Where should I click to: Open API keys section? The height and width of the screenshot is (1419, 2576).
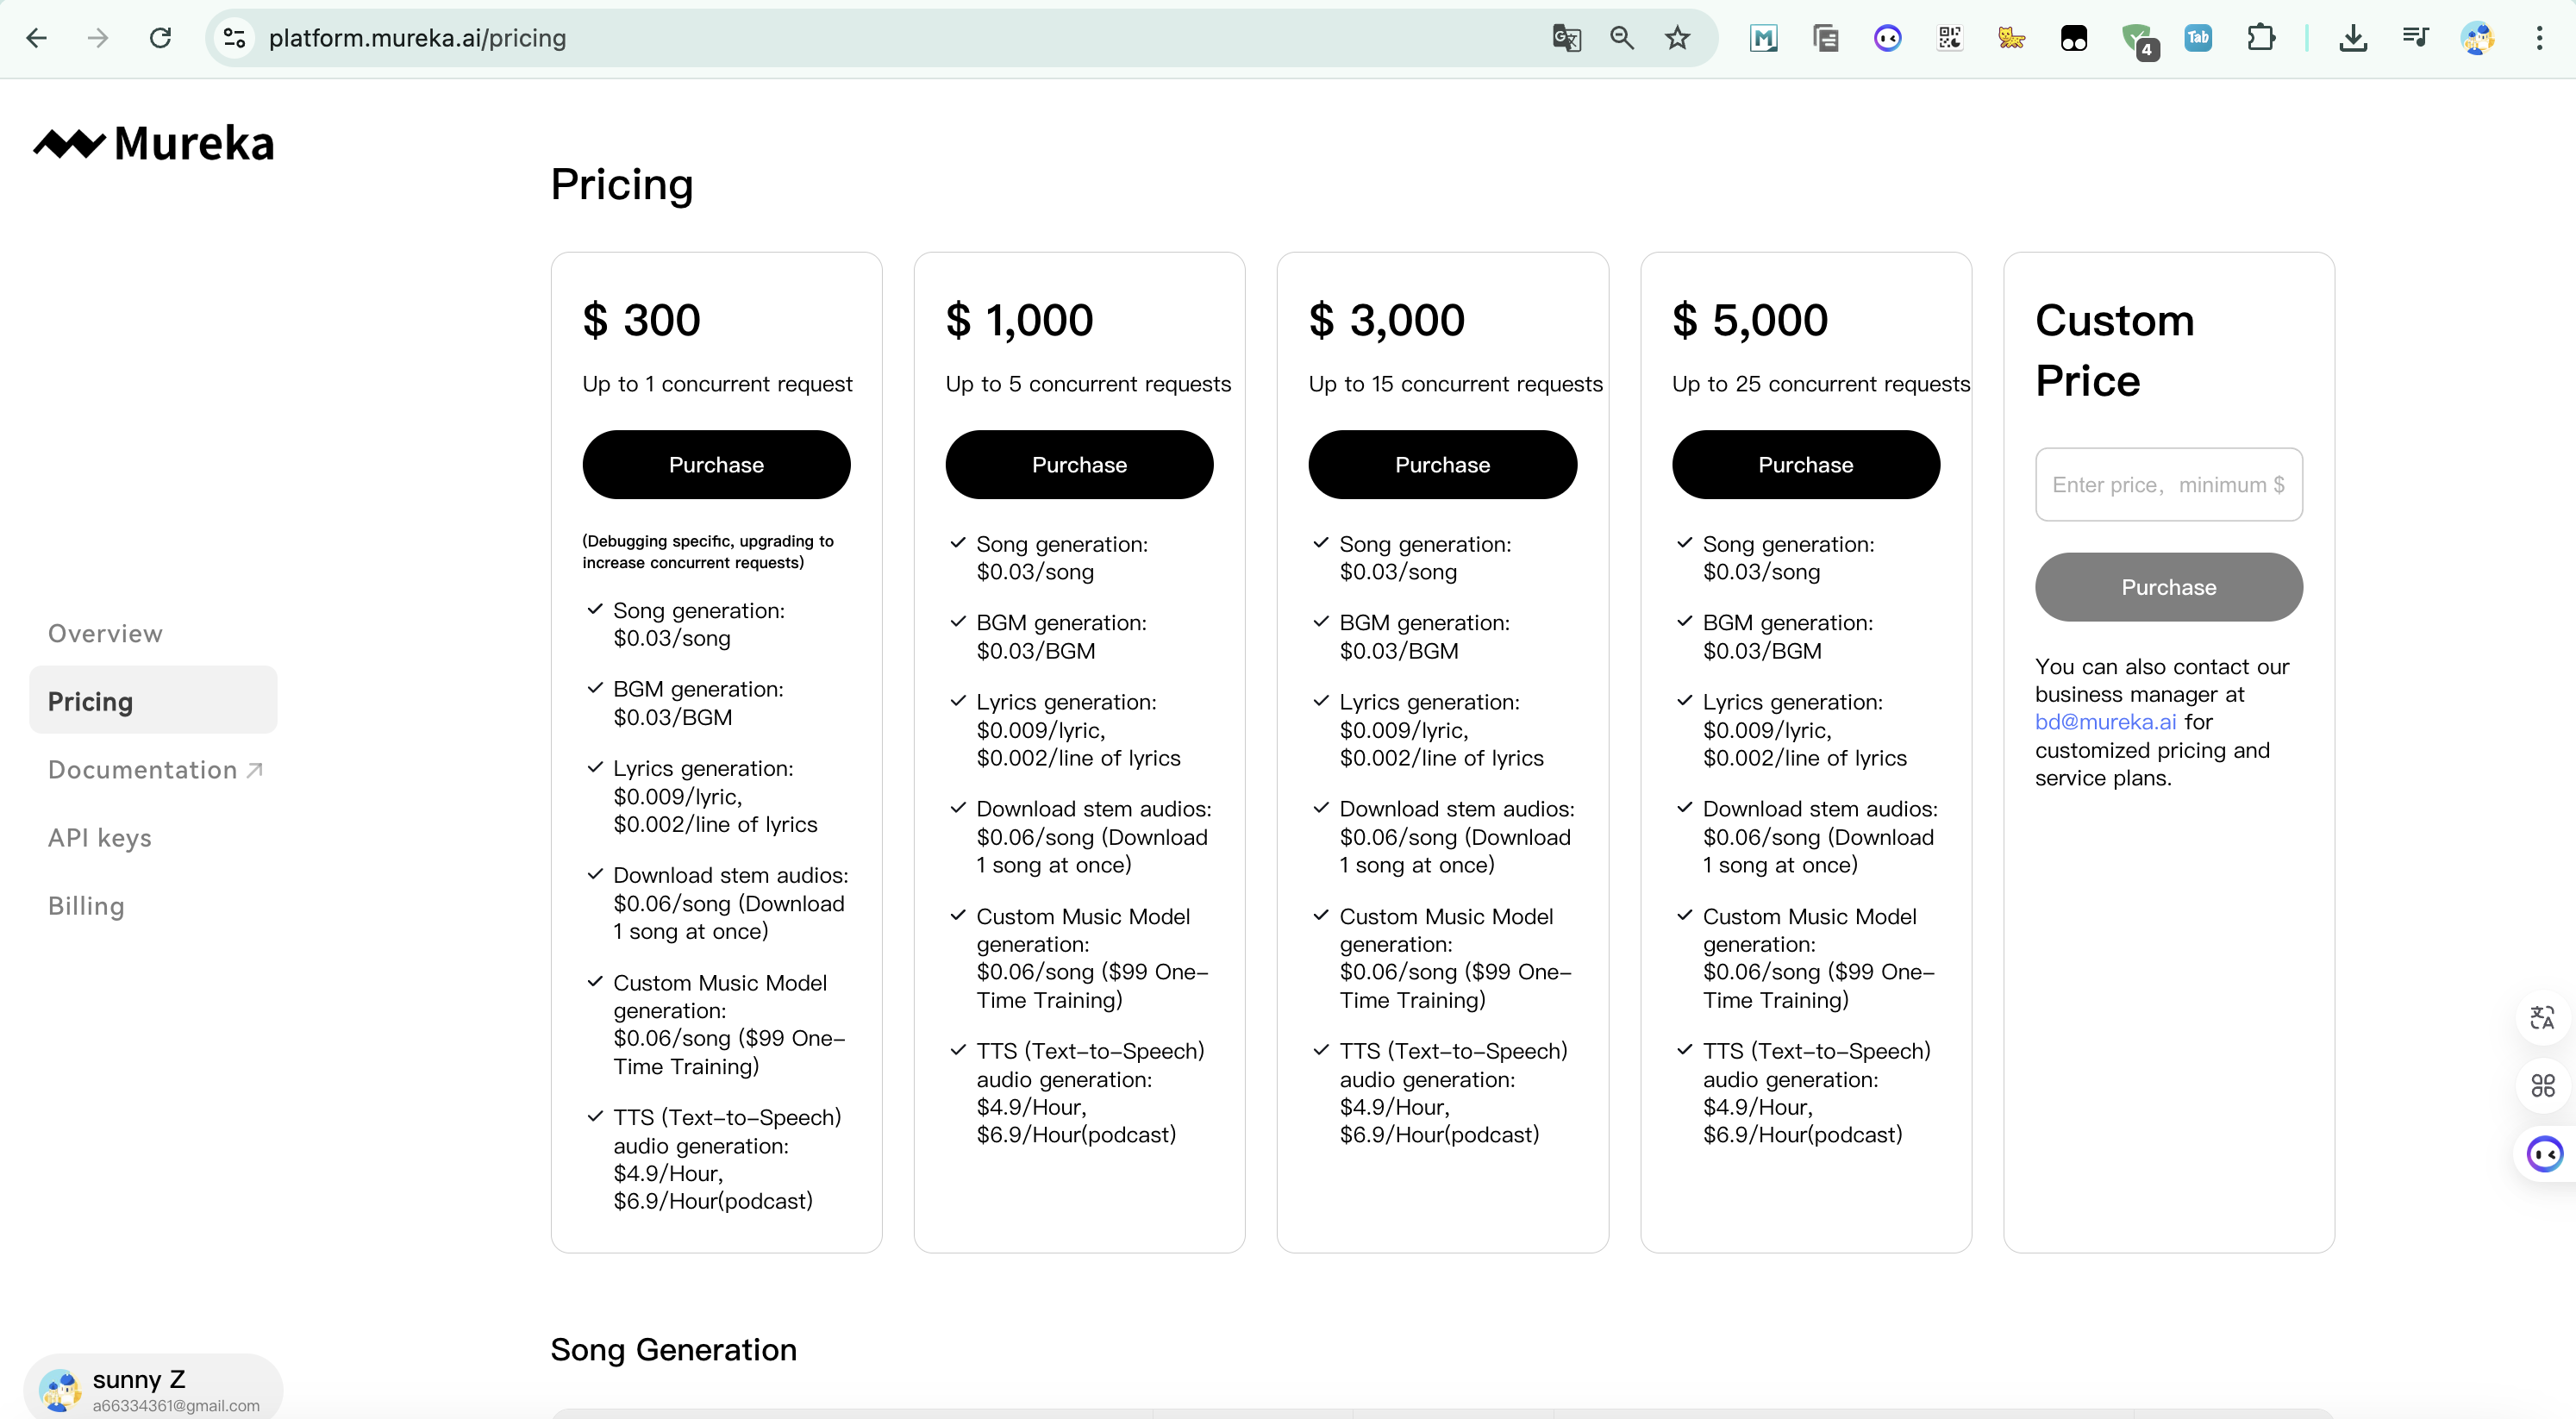click(100, 837)
